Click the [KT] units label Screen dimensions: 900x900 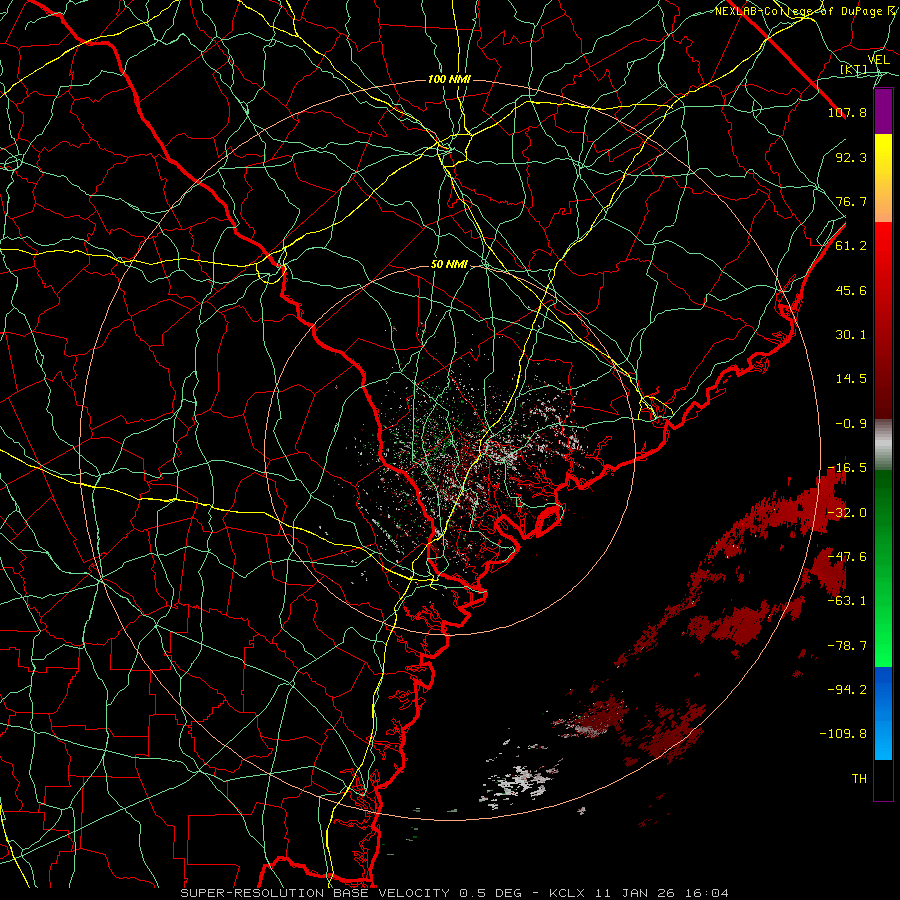click(x=854, y=70)
